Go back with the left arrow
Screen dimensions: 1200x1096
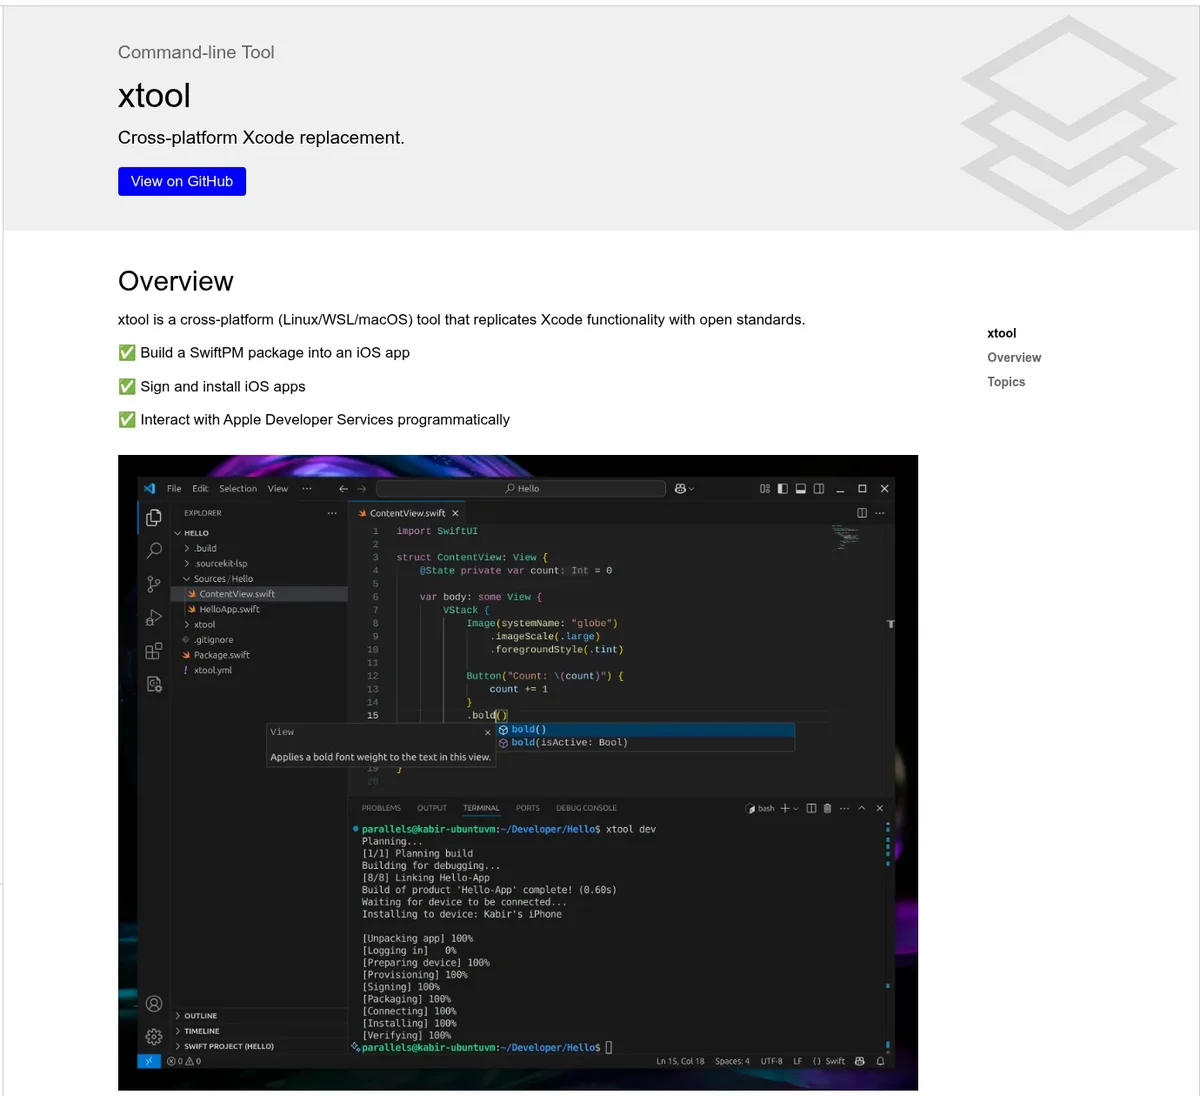[x=343, y=489]
